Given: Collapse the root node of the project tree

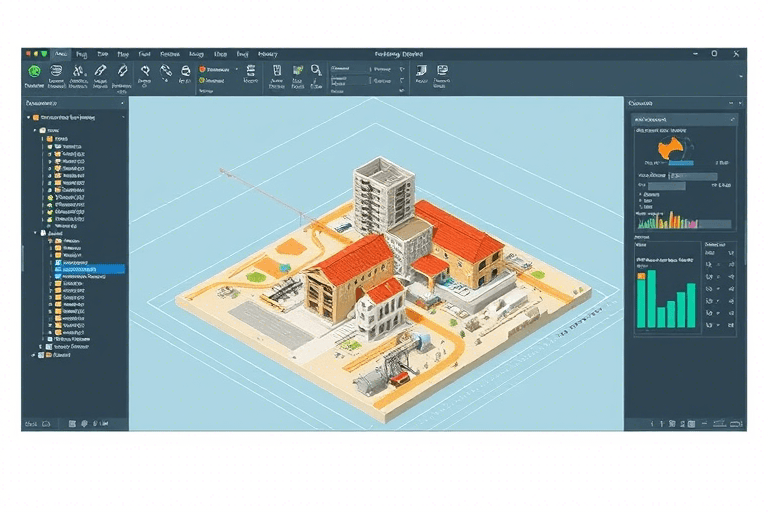Looking at the screenshot, I should [28, 118].
